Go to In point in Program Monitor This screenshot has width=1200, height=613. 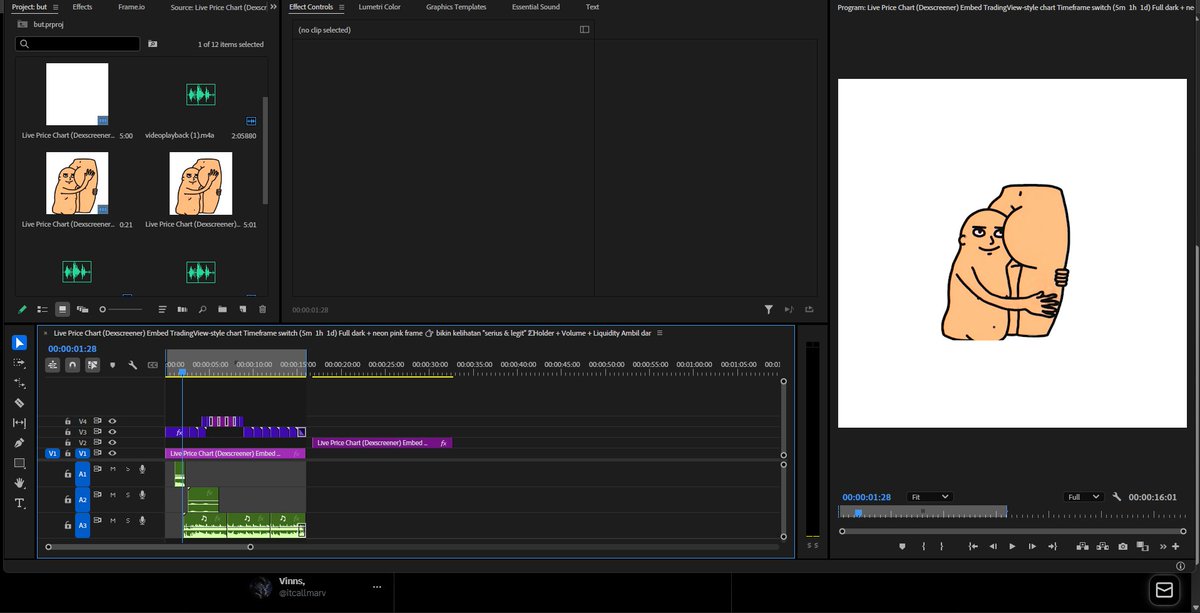click(x=973, y=546)
